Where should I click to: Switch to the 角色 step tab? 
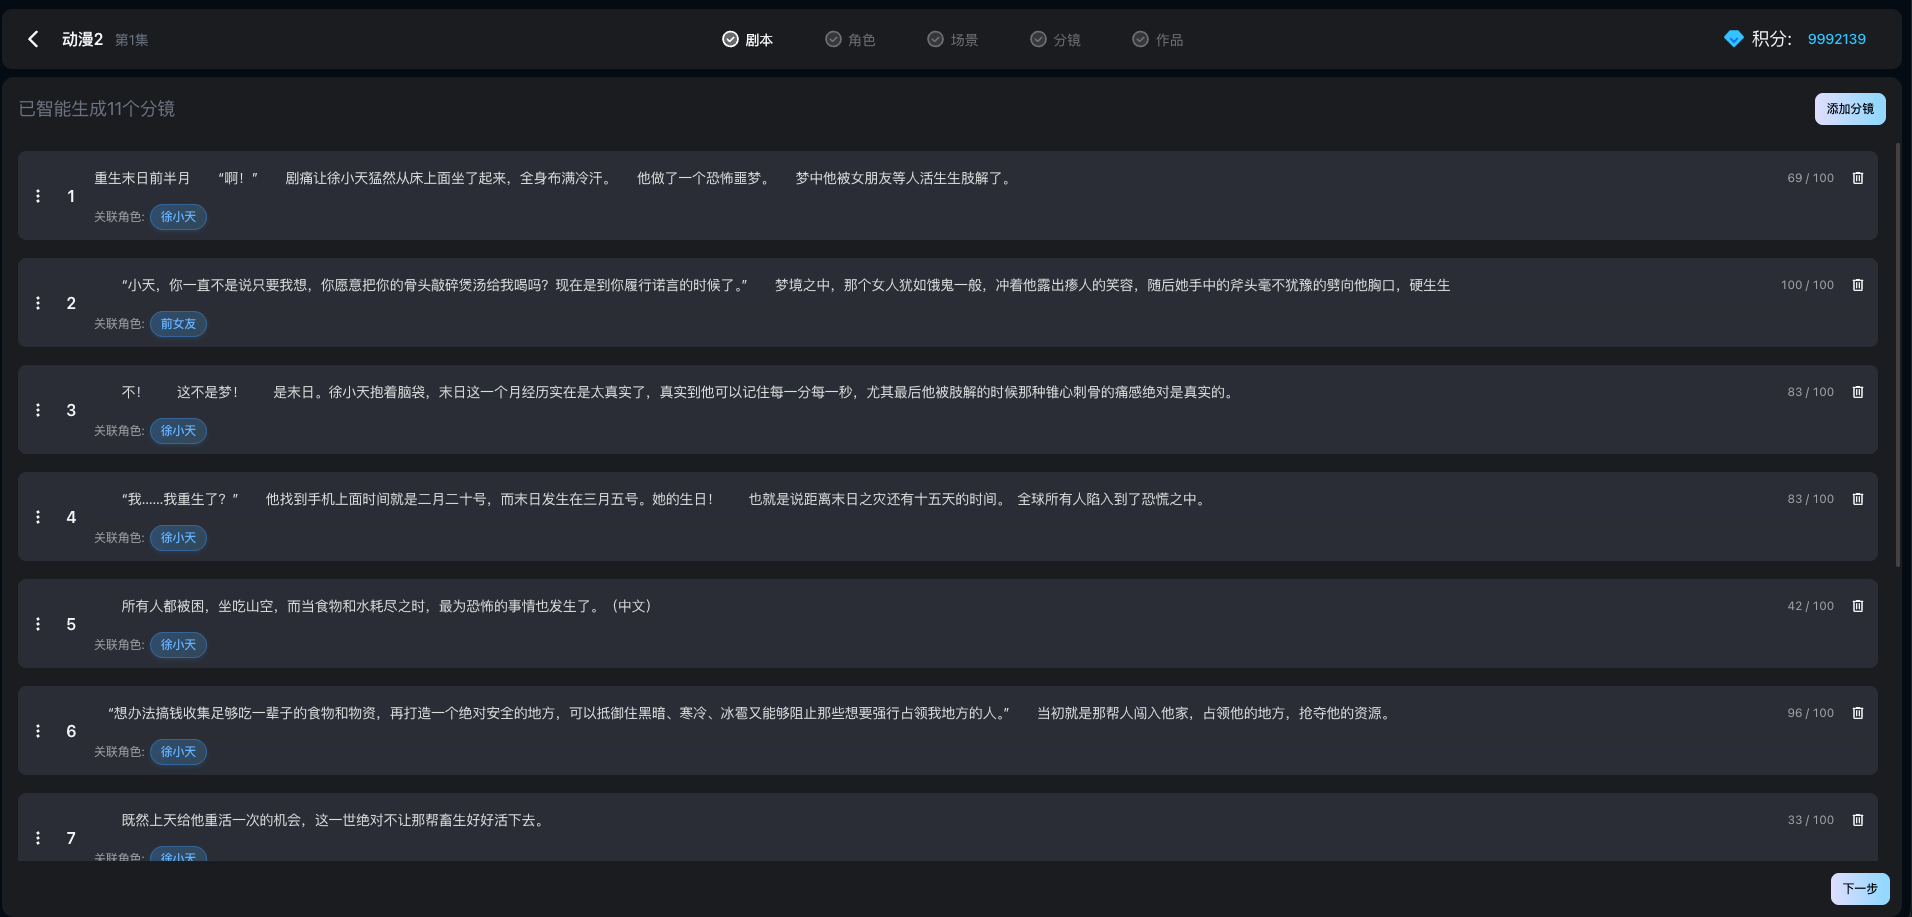coord(850,39)
